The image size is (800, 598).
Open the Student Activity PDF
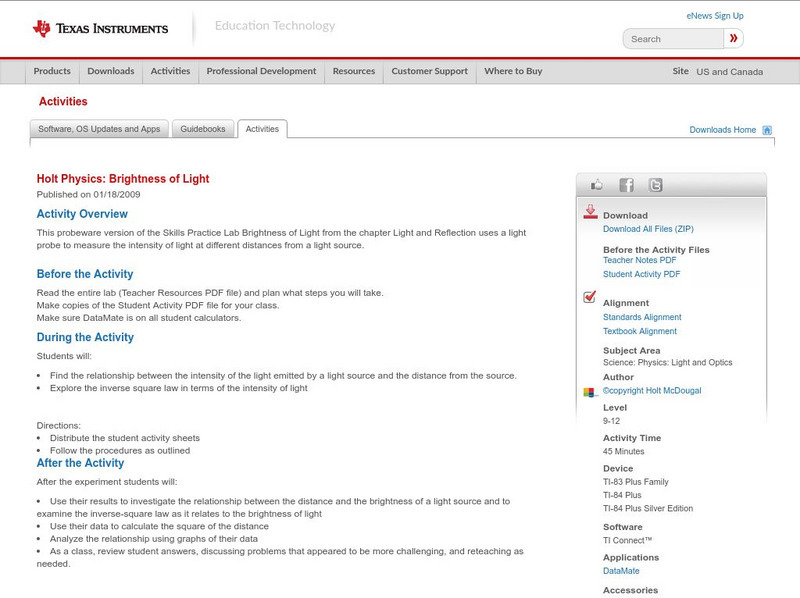(x=641, y=275)
